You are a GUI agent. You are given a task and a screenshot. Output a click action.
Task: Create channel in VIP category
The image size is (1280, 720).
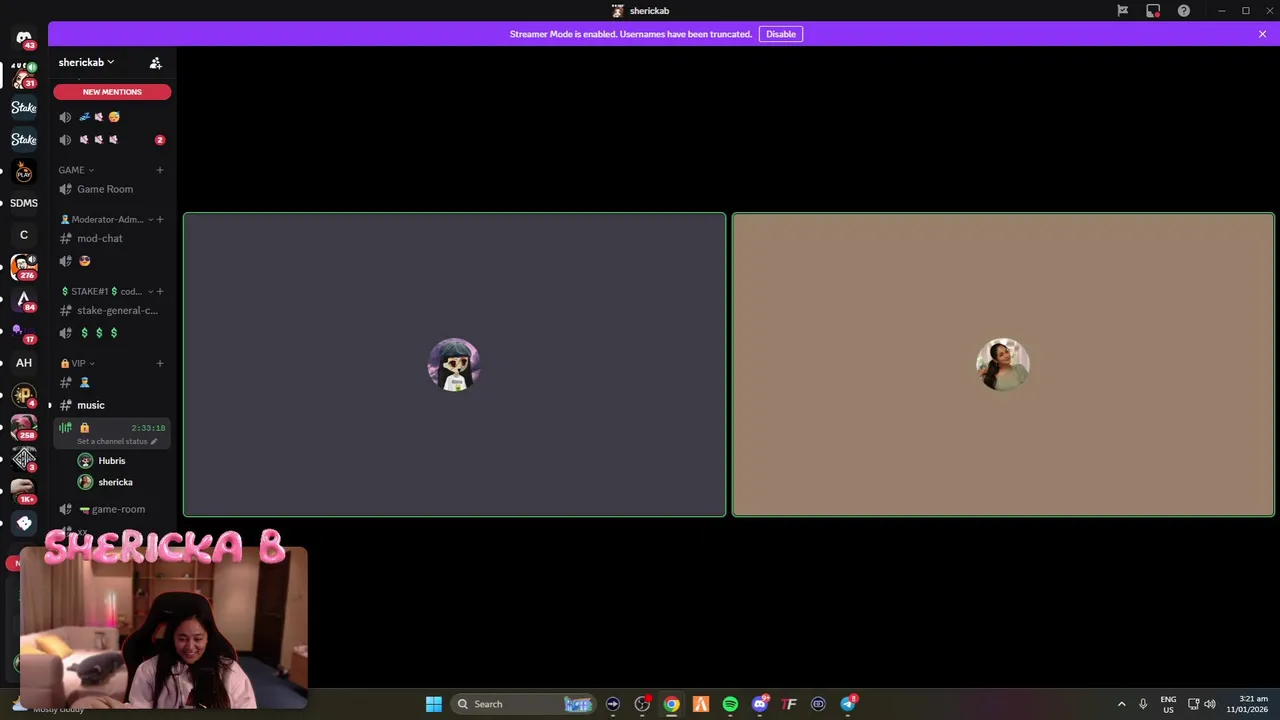[160, 363]
